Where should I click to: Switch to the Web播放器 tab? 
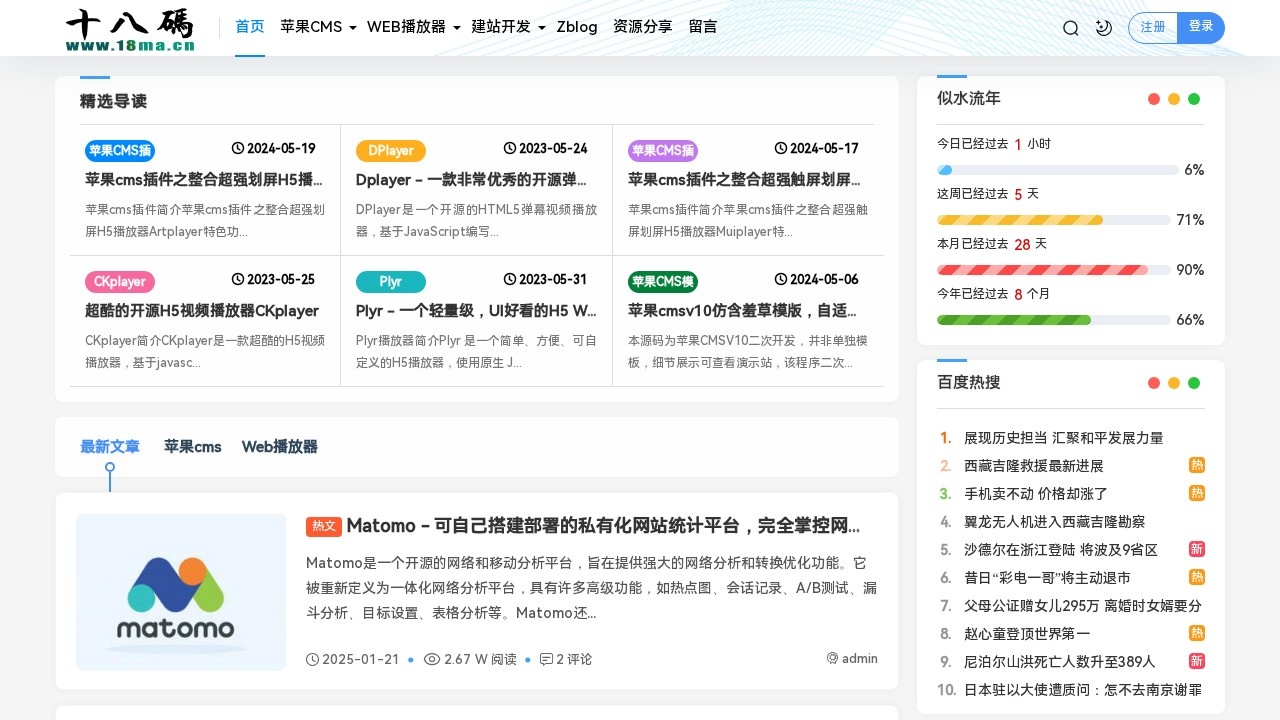[280, 447]
